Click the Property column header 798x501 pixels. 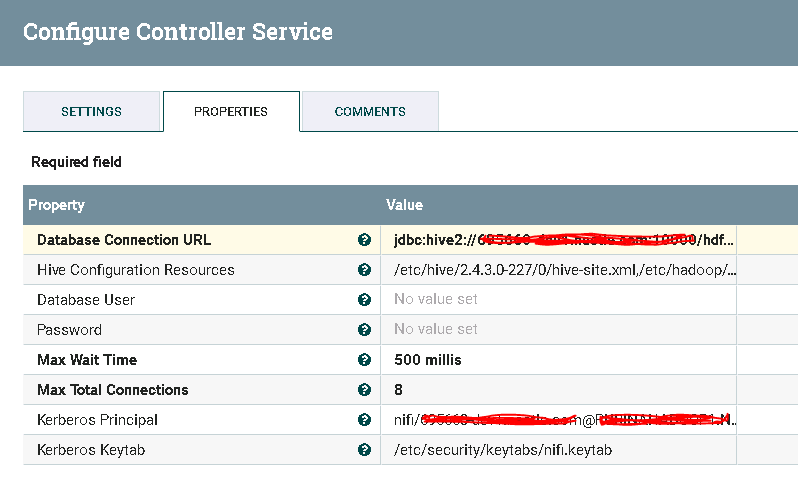point(200,205)
